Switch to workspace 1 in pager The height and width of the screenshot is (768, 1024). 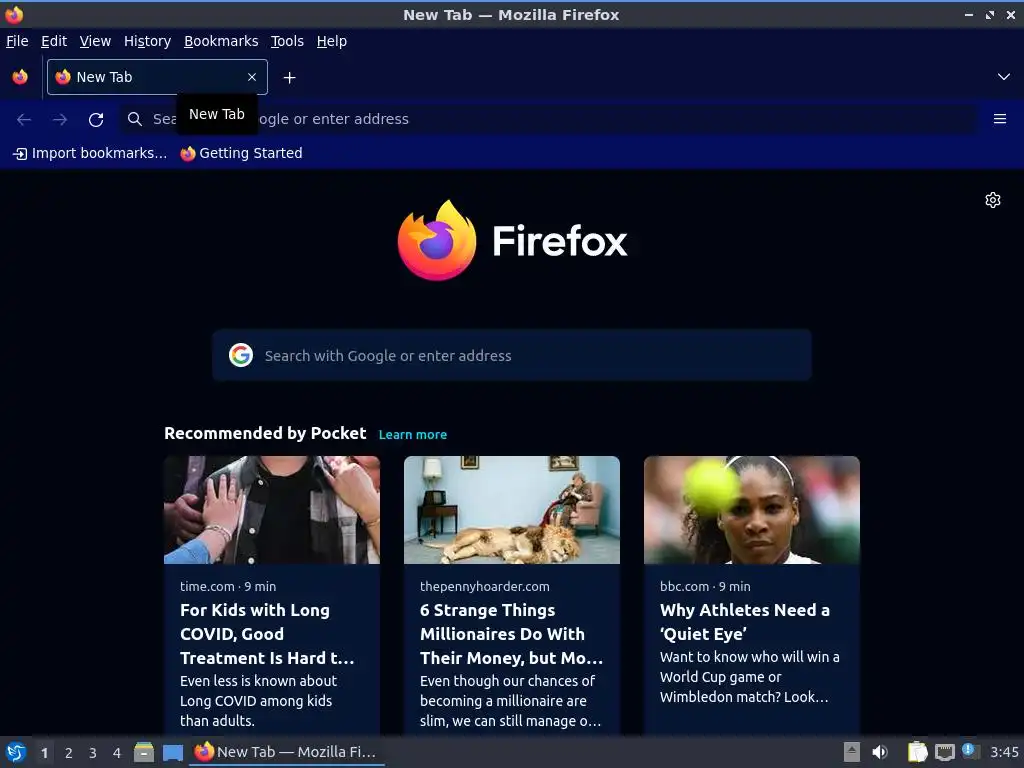pos(44,753)
